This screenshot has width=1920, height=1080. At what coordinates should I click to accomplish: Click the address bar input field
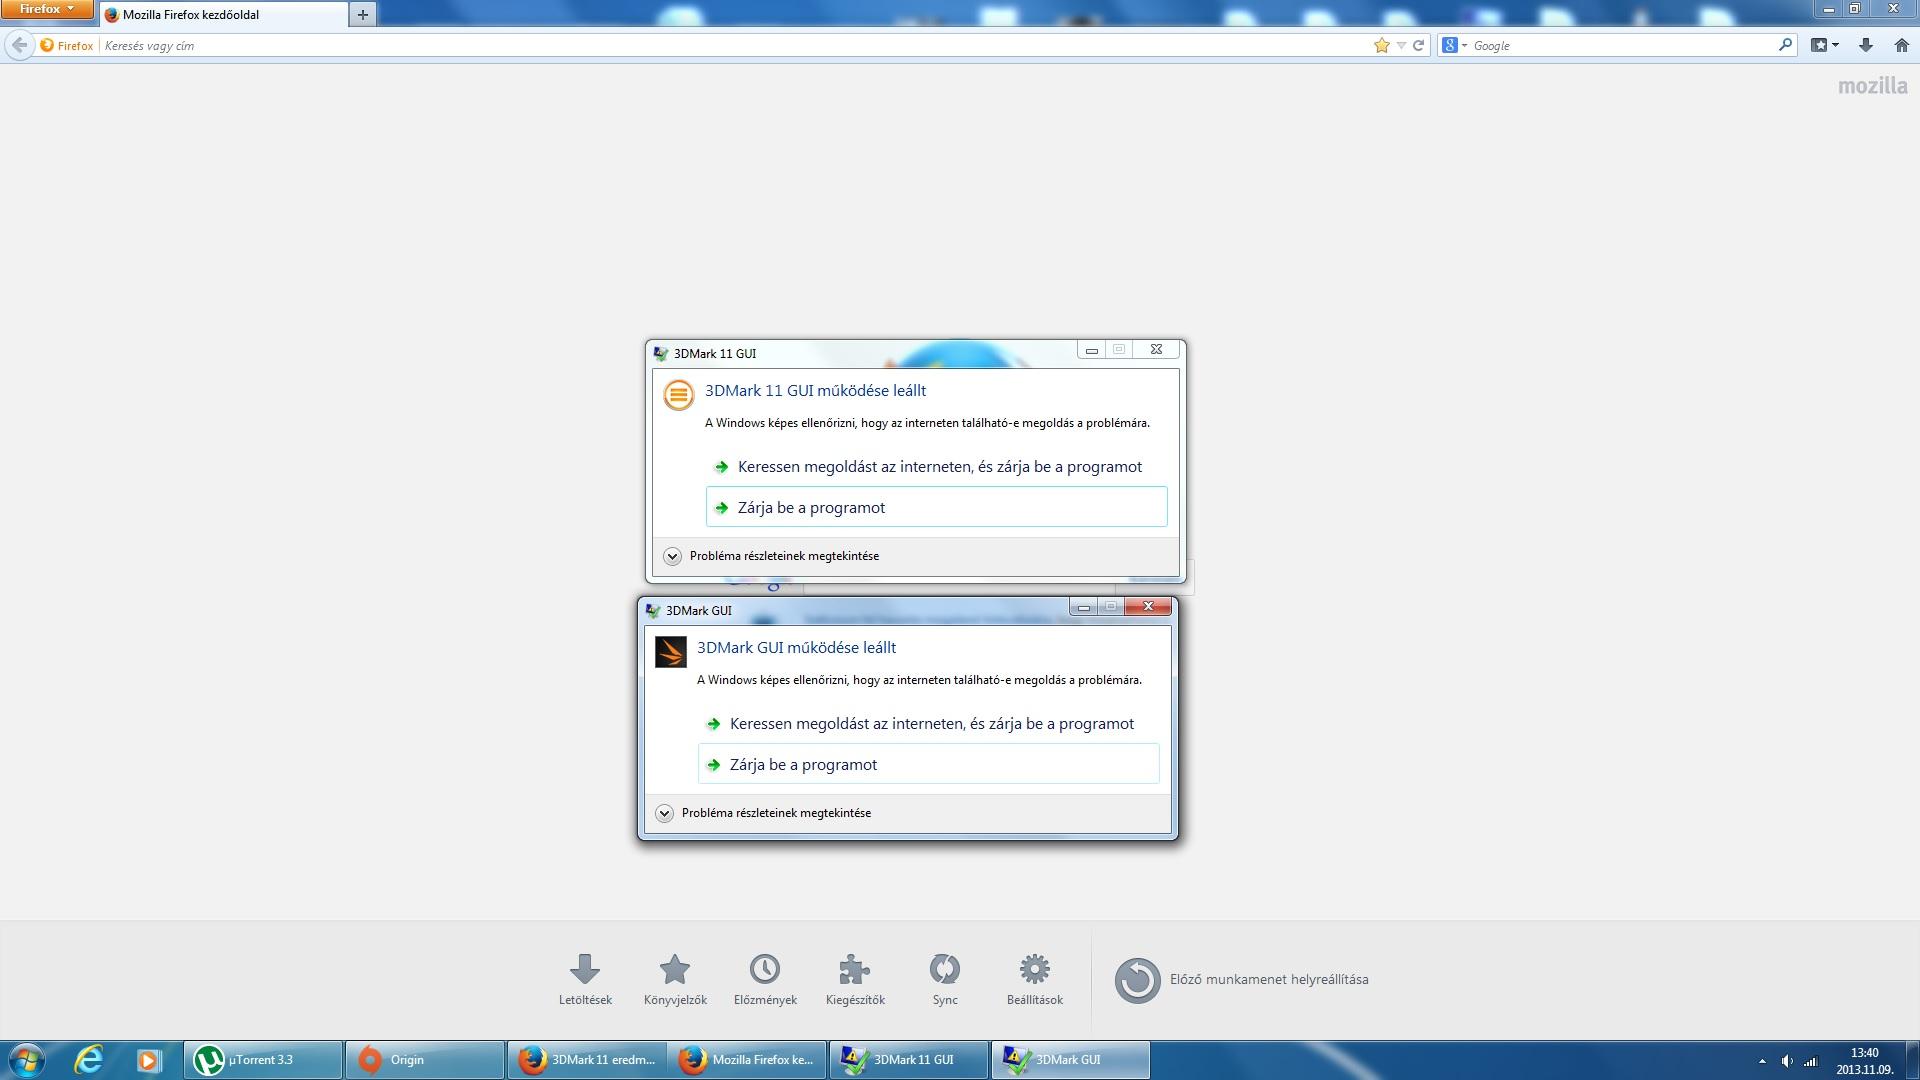click(x=700, y=45)
